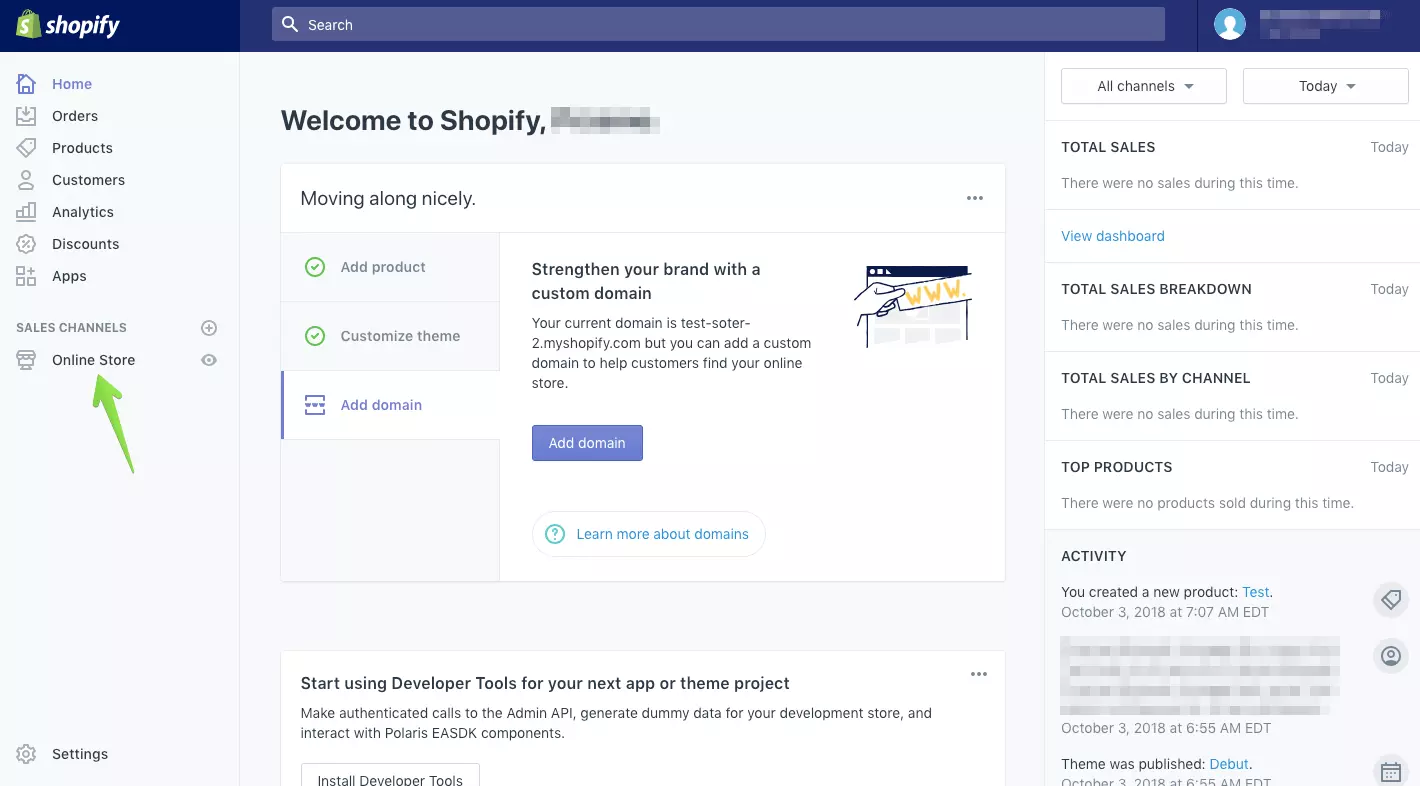Click the user account activity icon
The width and height of the screenshot is (1420, 786).
(x=1390, y=656)
